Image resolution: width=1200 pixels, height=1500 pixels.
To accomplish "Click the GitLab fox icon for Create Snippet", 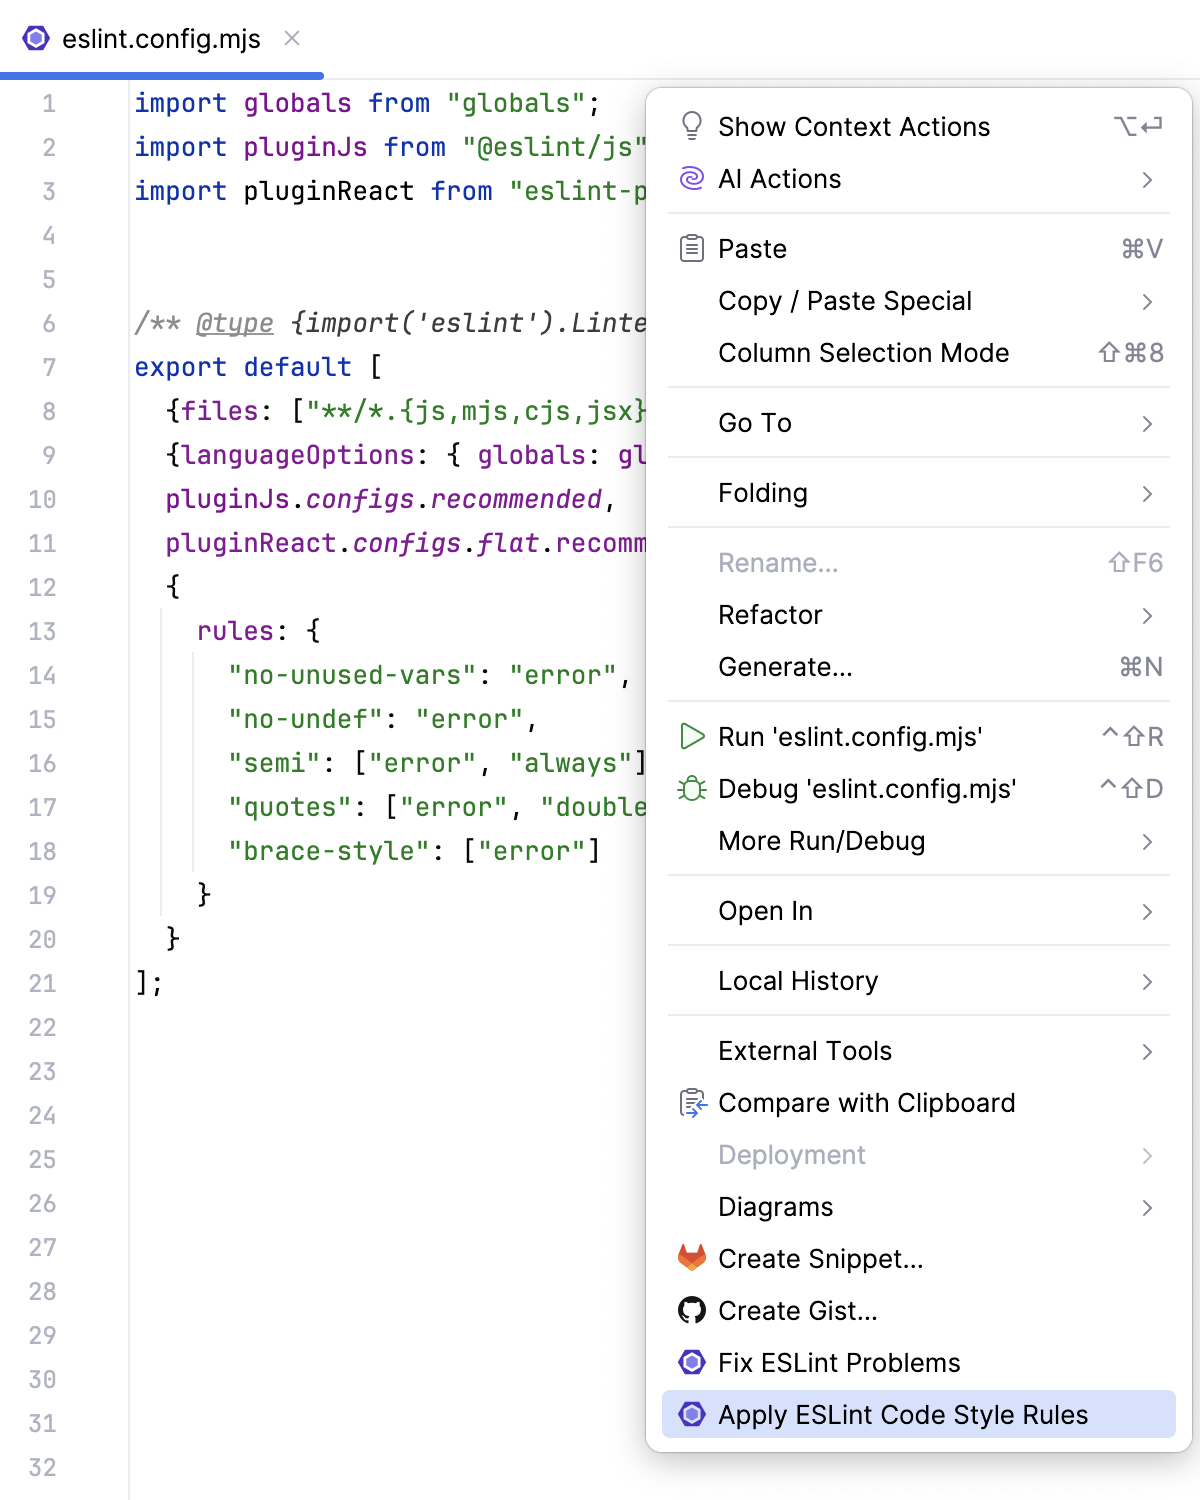I will pyautogui.click(x=691, y=1258).
